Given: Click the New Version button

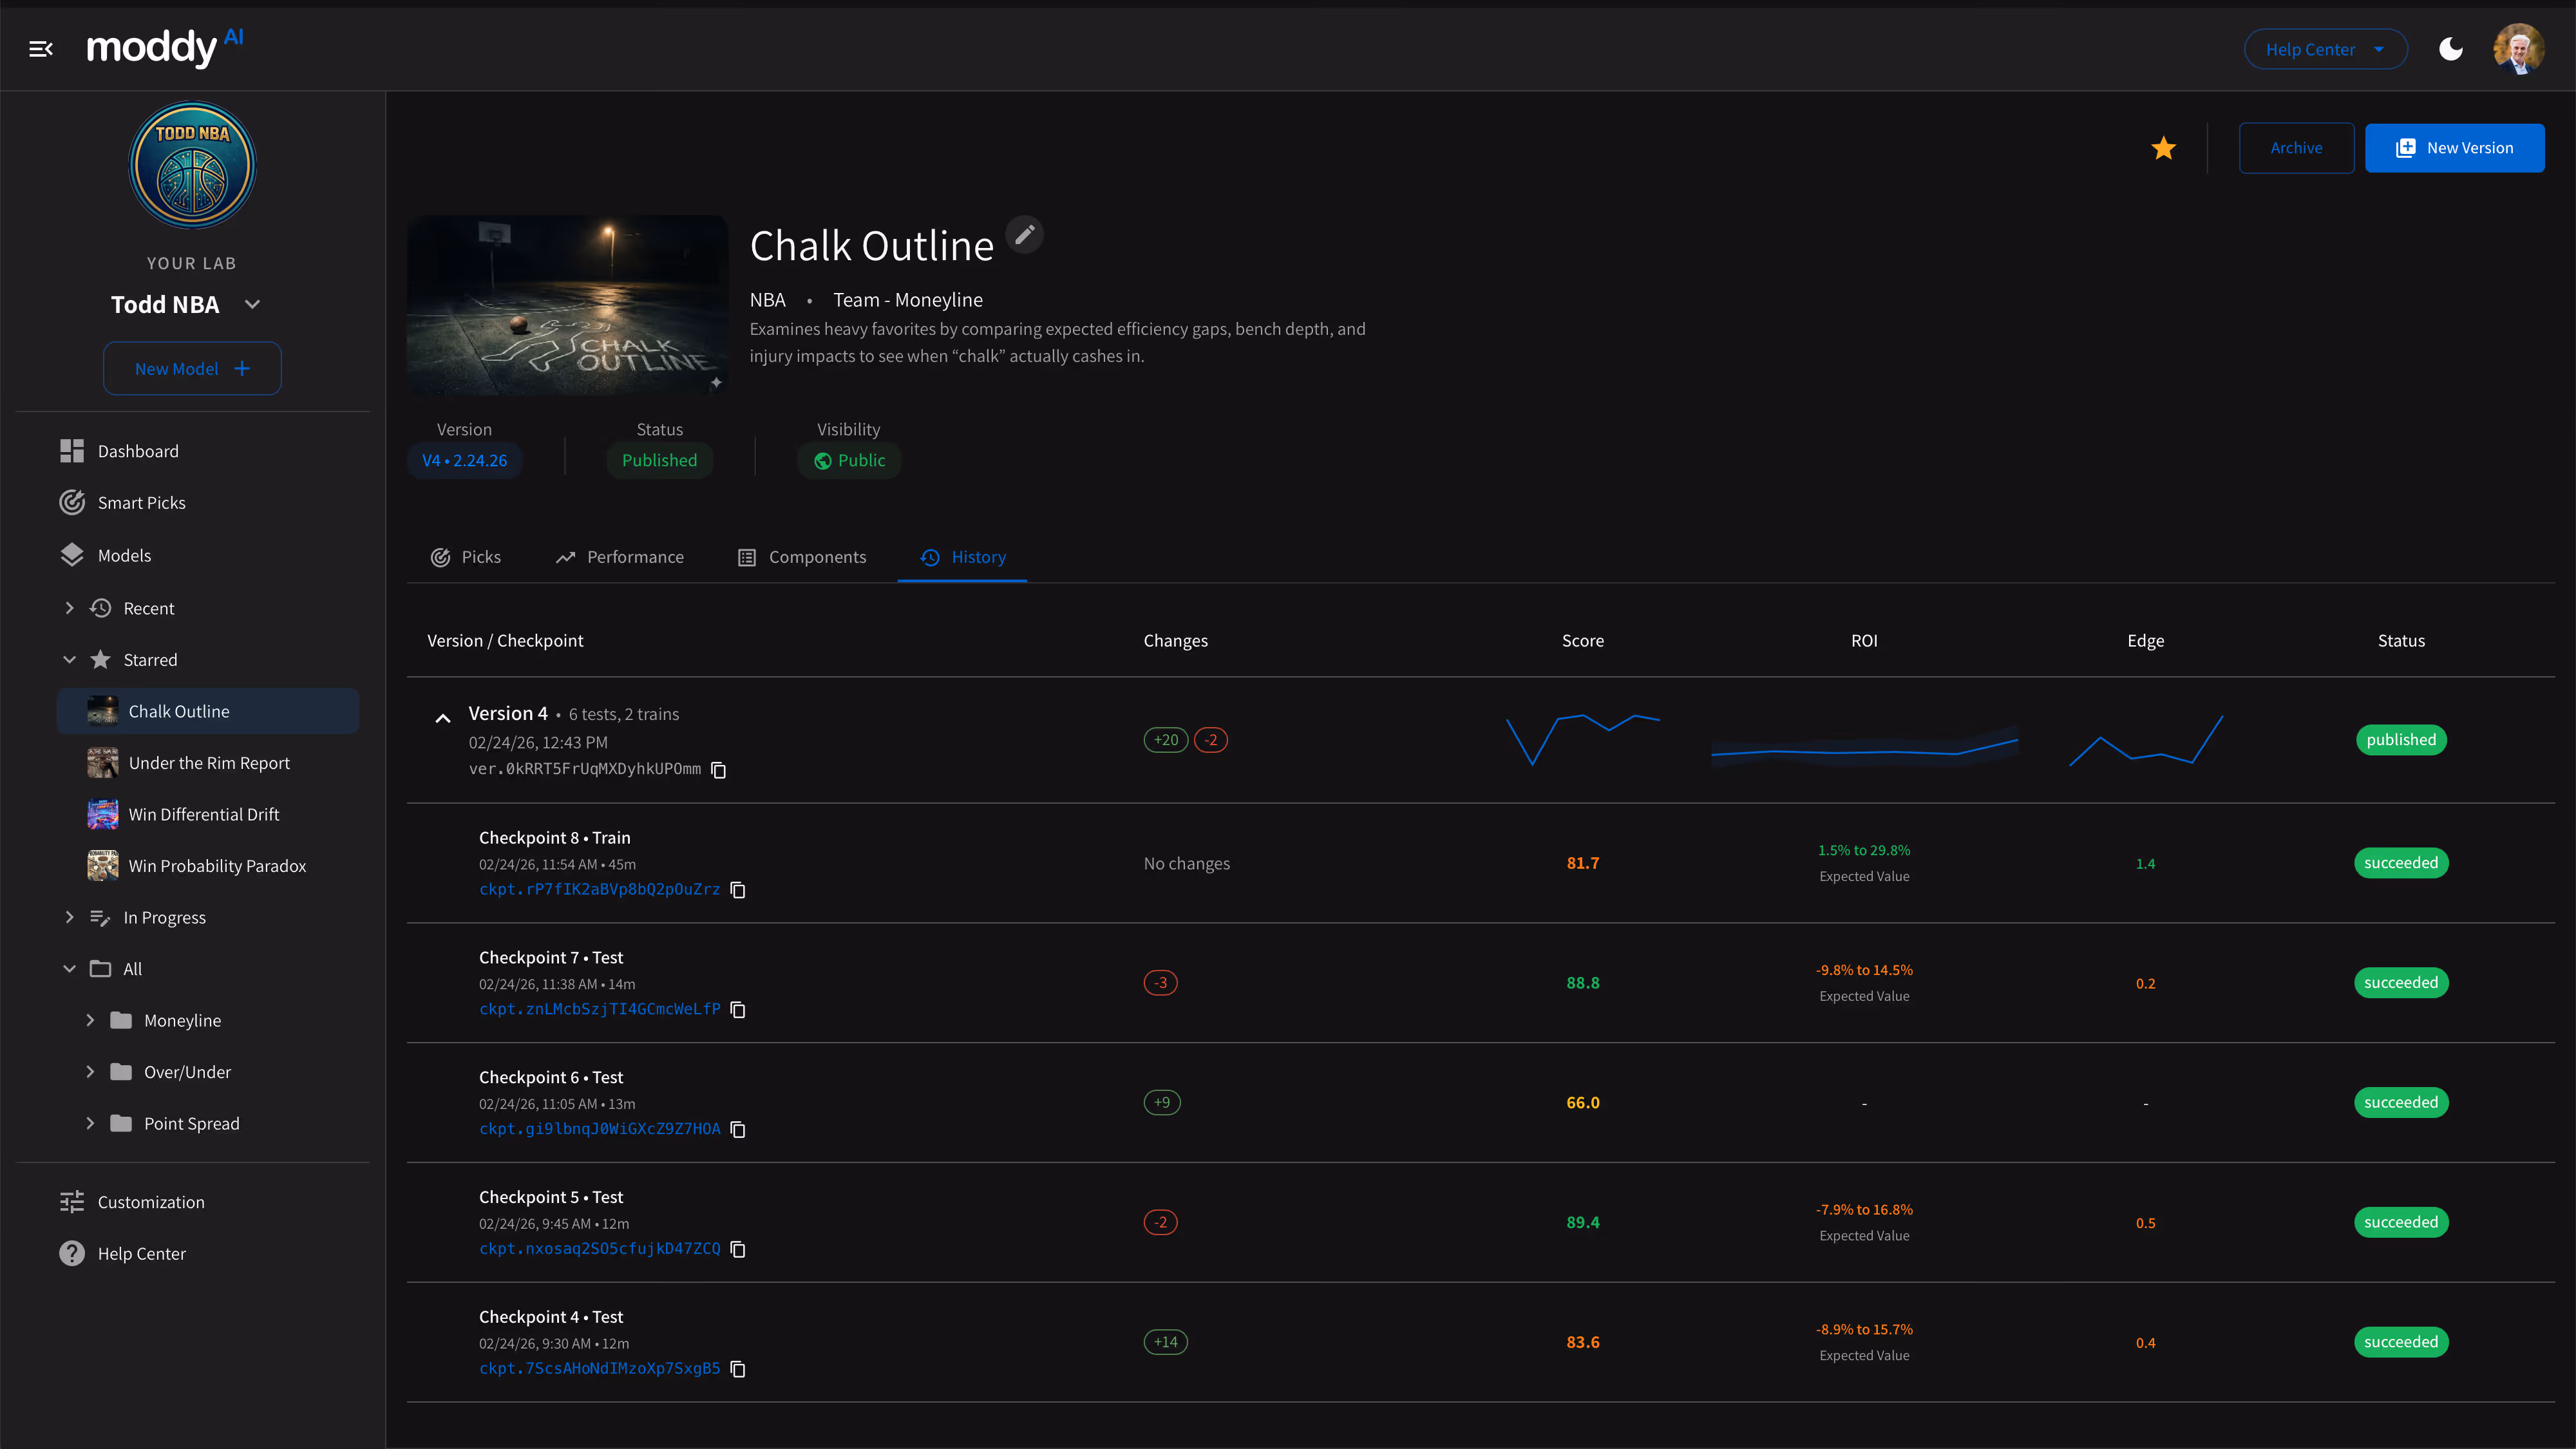Looking at the screenshot, I should [x=2455, y=147].
